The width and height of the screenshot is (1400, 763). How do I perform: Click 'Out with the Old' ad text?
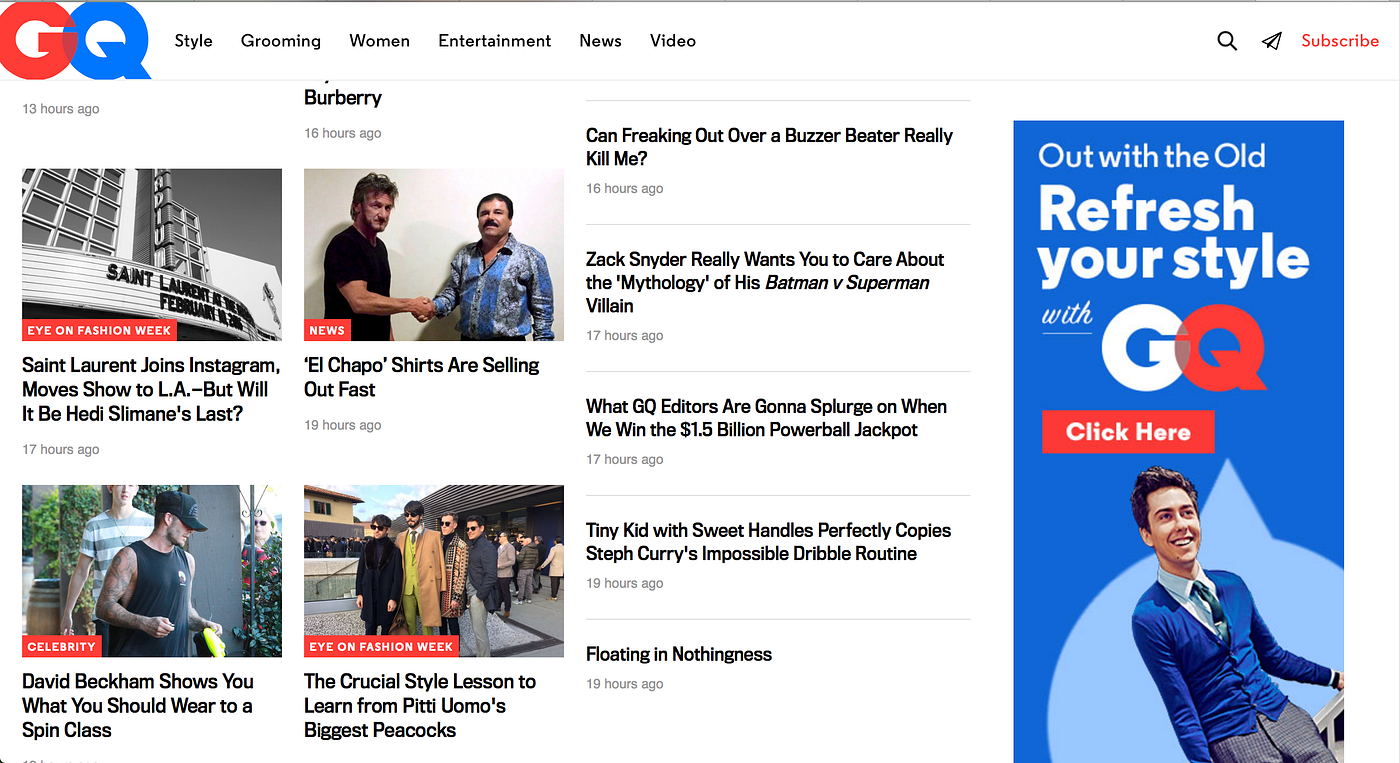click(1152, 156)
